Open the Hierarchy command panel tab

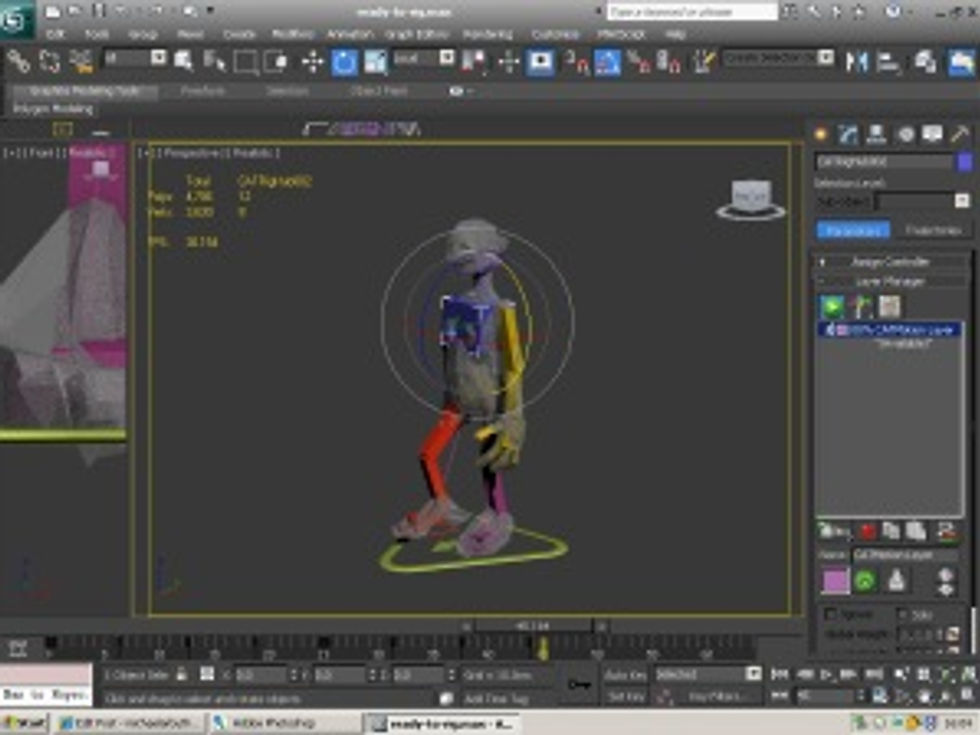click(x=876, y=134)
